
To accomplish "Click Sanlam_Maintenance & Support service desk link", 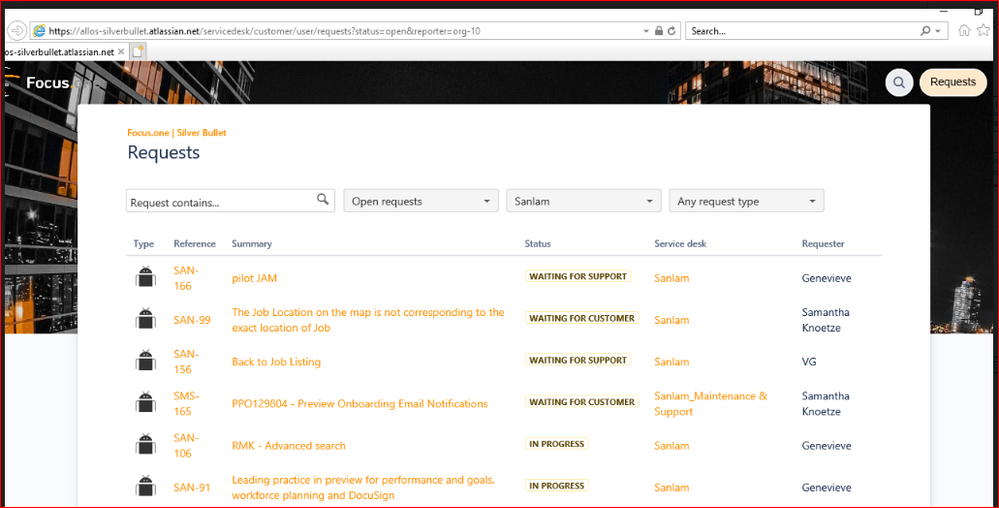I will click(x=710, y=403).
